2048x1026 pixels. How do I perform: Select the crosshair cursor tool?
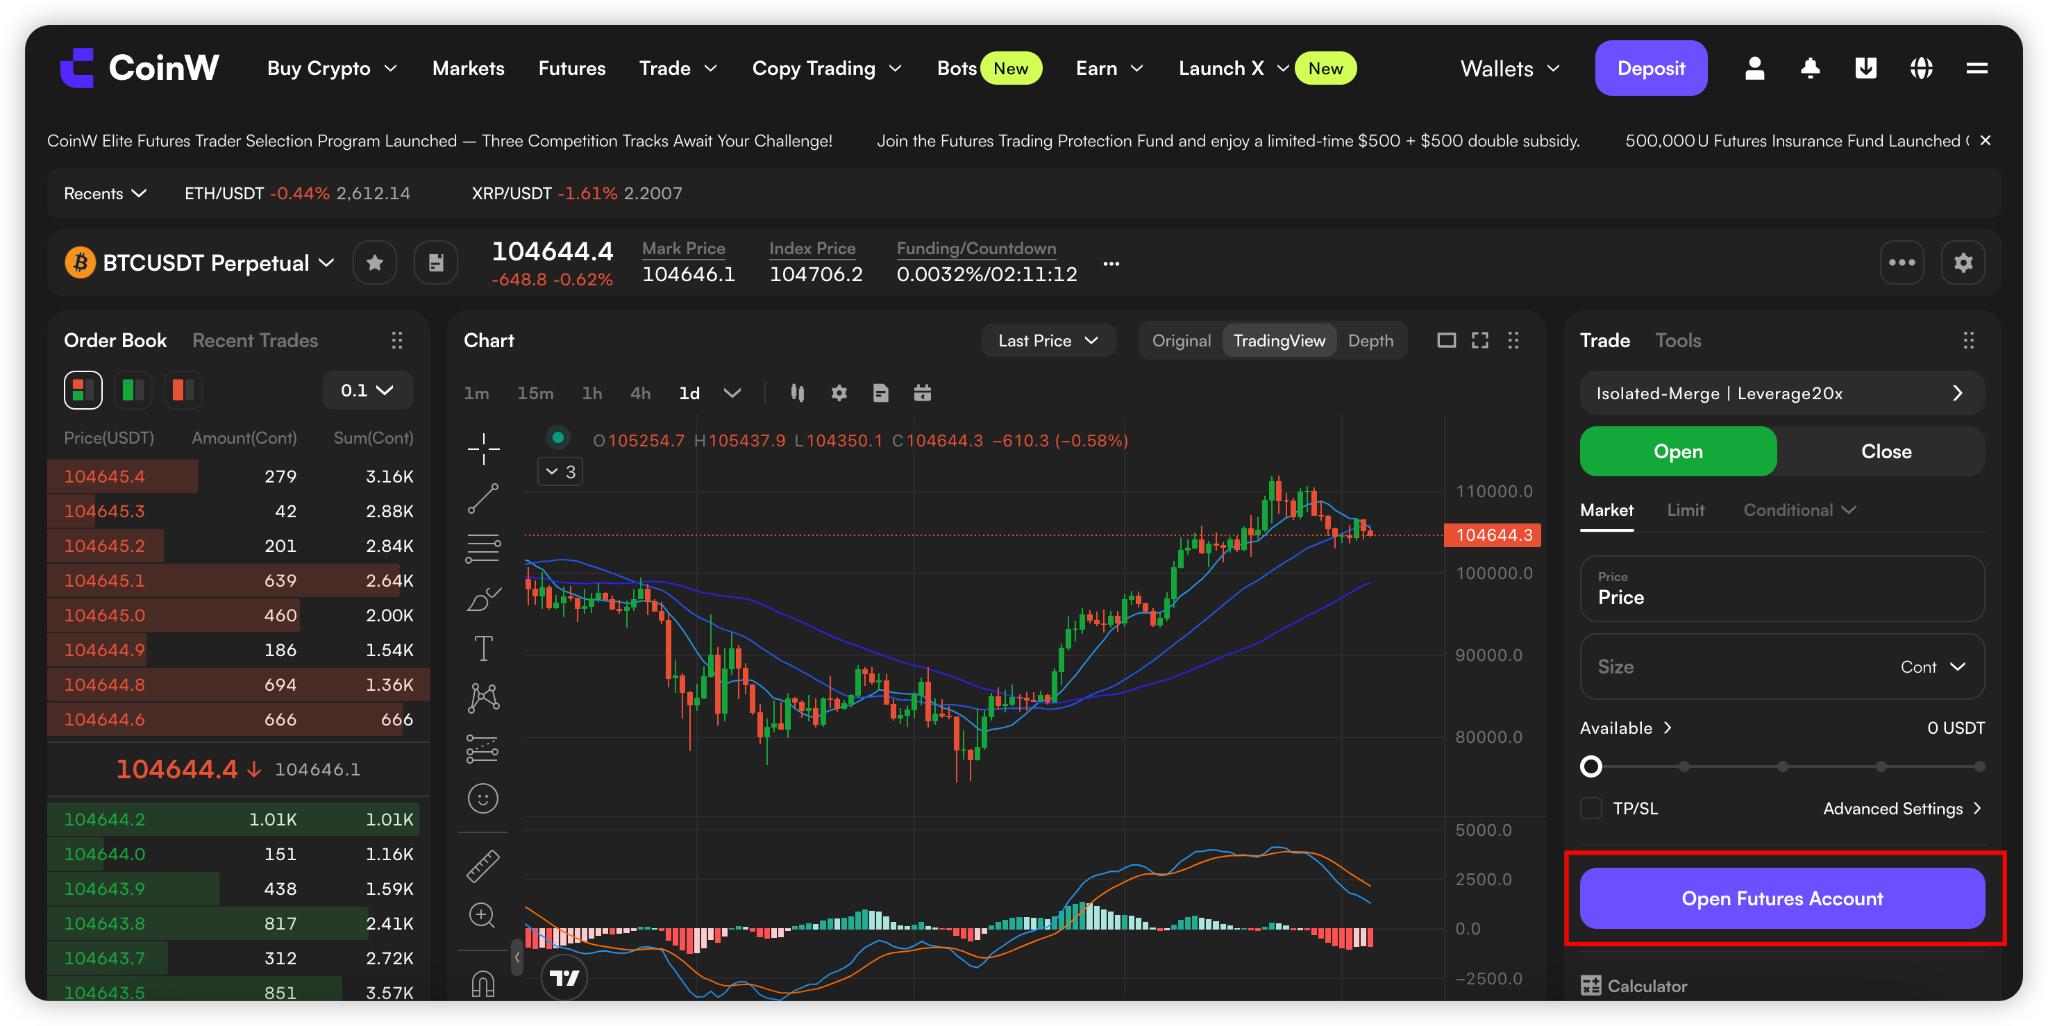tap(483, 448)
